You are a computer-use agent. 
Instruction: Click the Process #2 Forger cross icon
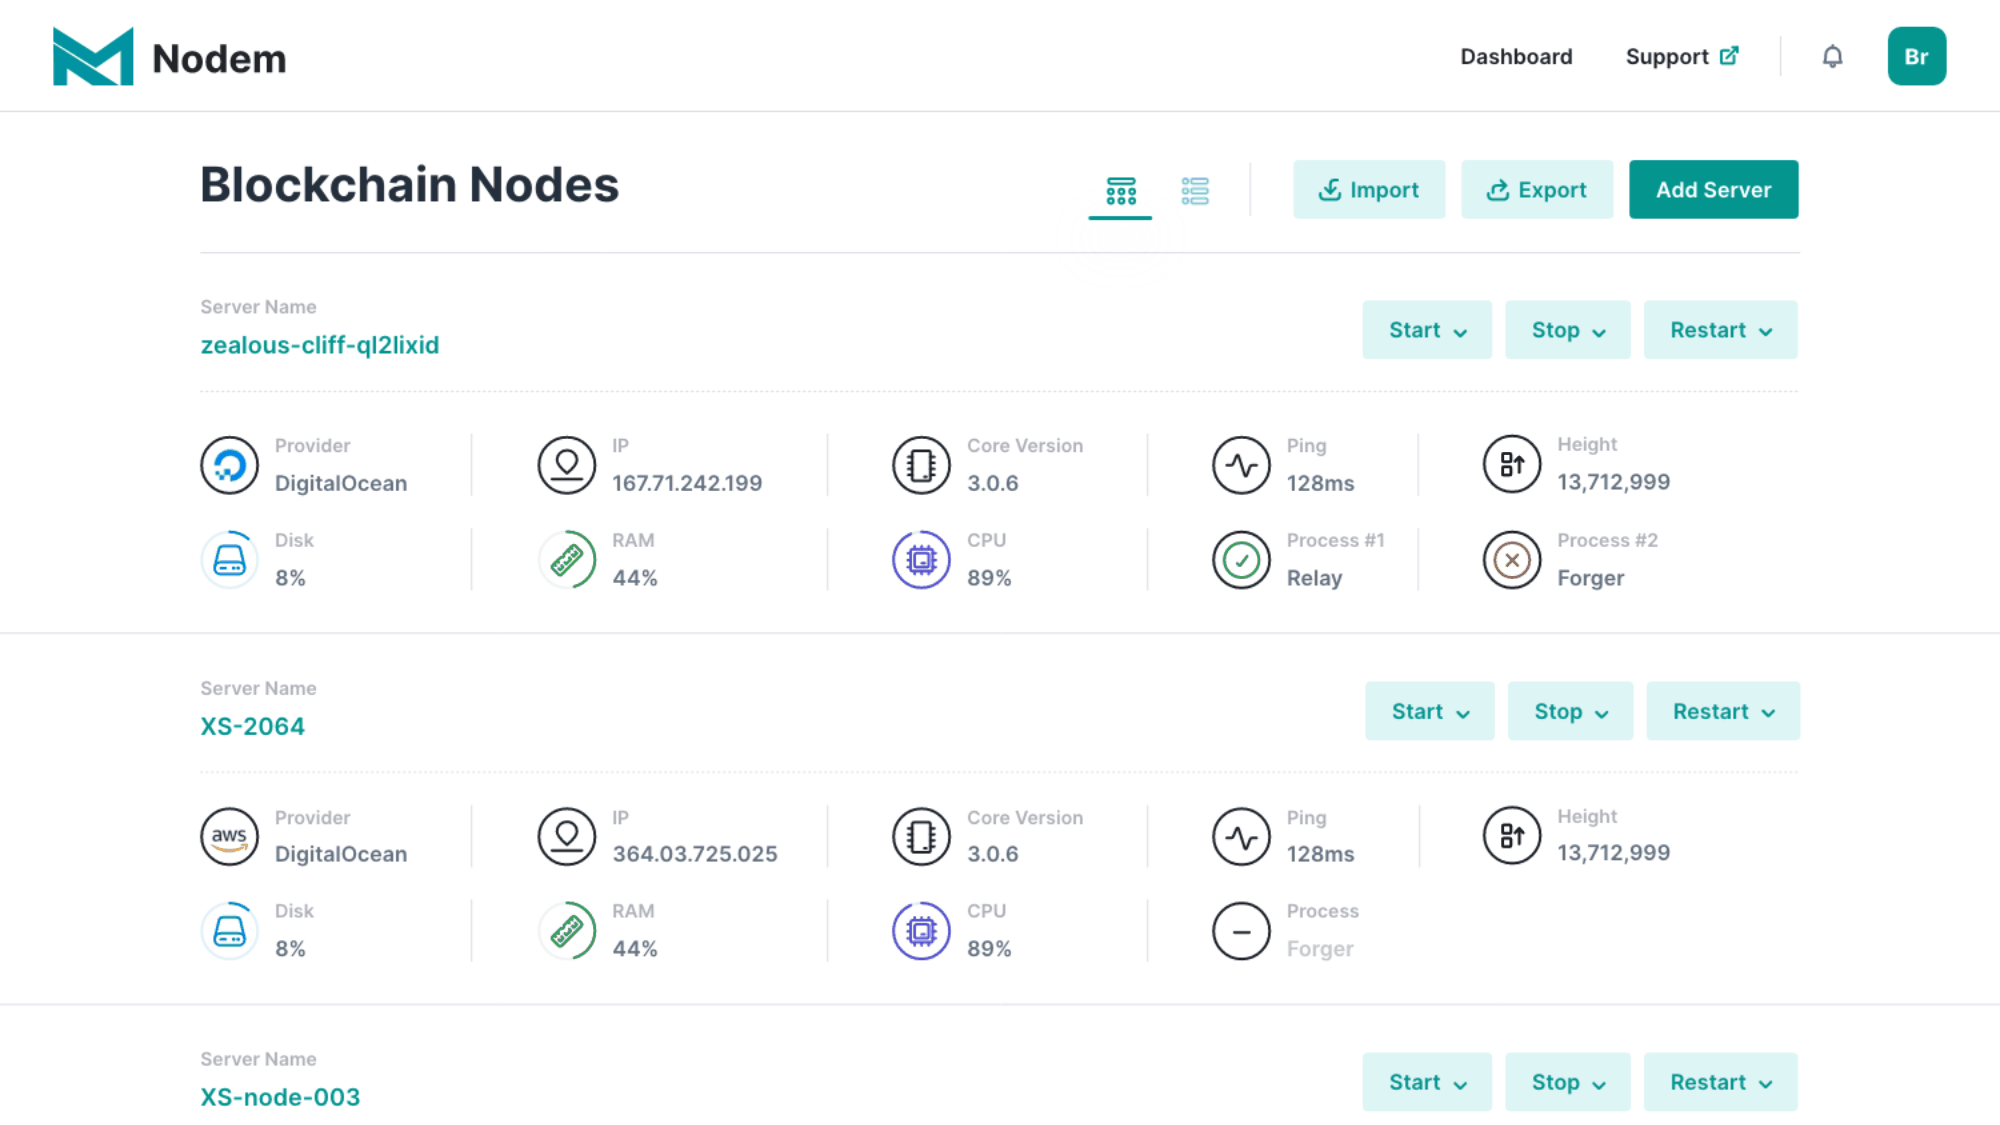[1512, 560]
